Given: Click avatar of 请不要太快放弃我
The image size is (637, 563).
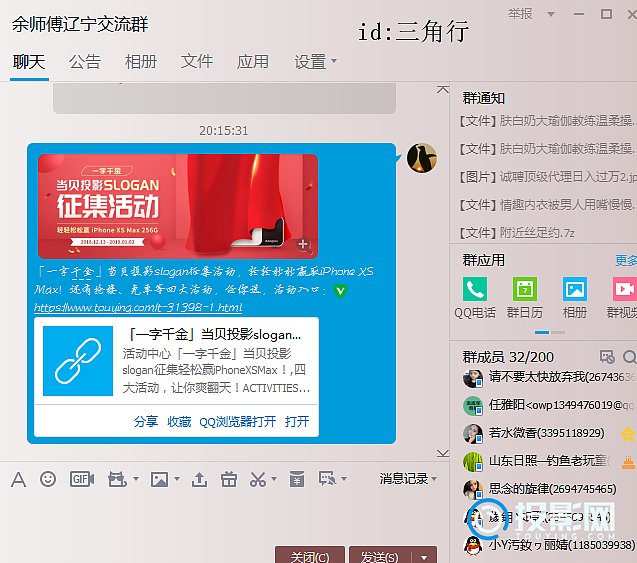Looking at the screenshot, I should click(473, 378).
